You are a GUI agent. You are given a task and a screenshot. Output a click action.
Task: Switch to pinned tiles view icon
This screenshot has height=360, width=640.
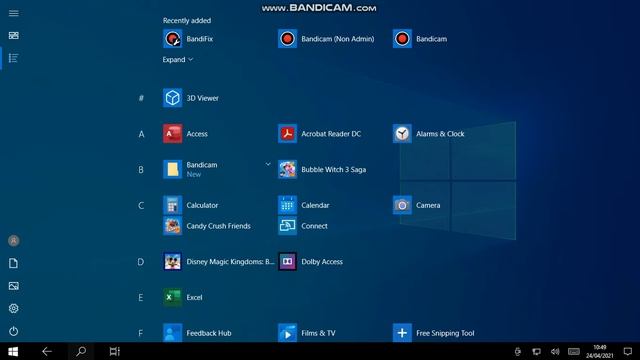point(13,36)
